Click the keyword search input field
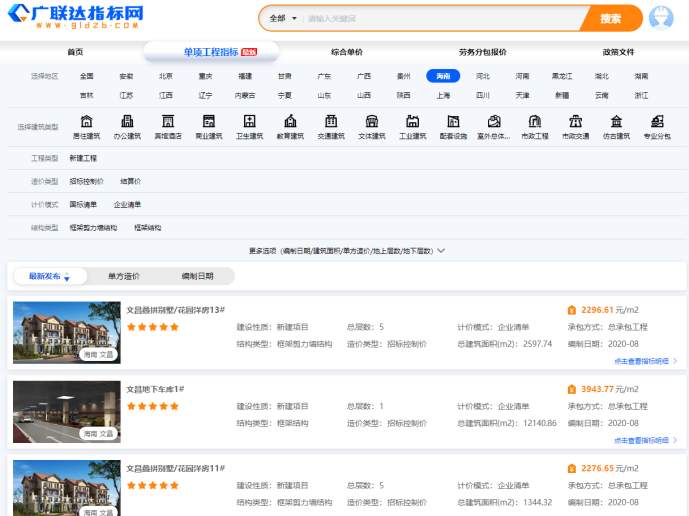This screenshot has height=516, width=689. [x=440, y=18]
